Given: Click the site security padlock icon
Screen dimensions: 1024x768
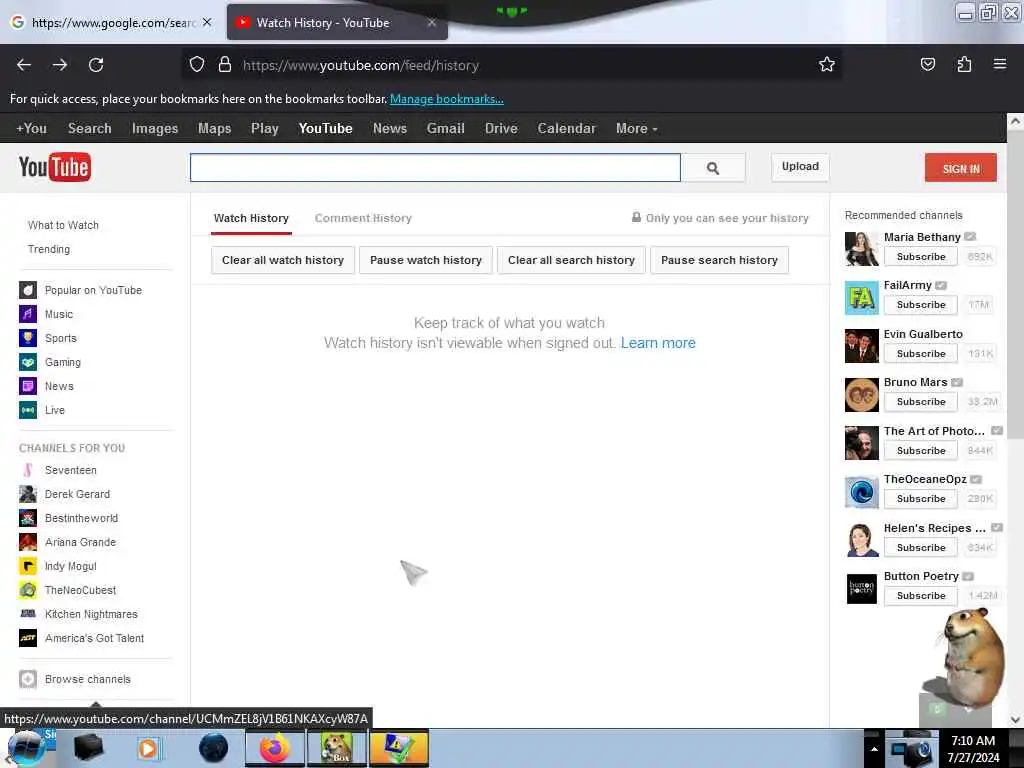Looking at the screenshot, I should click(225, 65).
